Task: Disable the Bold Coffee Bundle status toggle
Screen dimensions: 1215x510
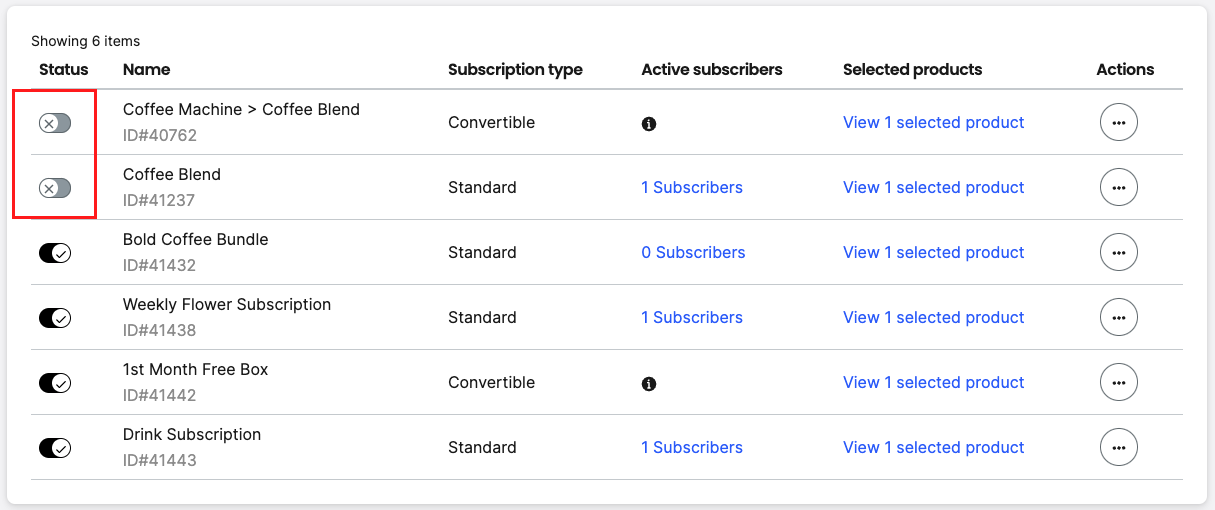Action: 55,253
